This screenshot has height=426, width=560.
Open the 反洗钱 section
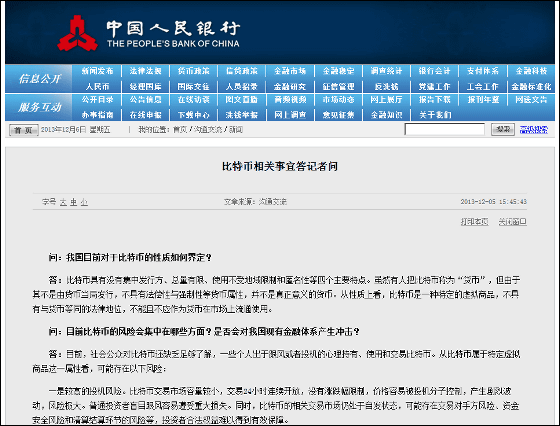point(386,86)
